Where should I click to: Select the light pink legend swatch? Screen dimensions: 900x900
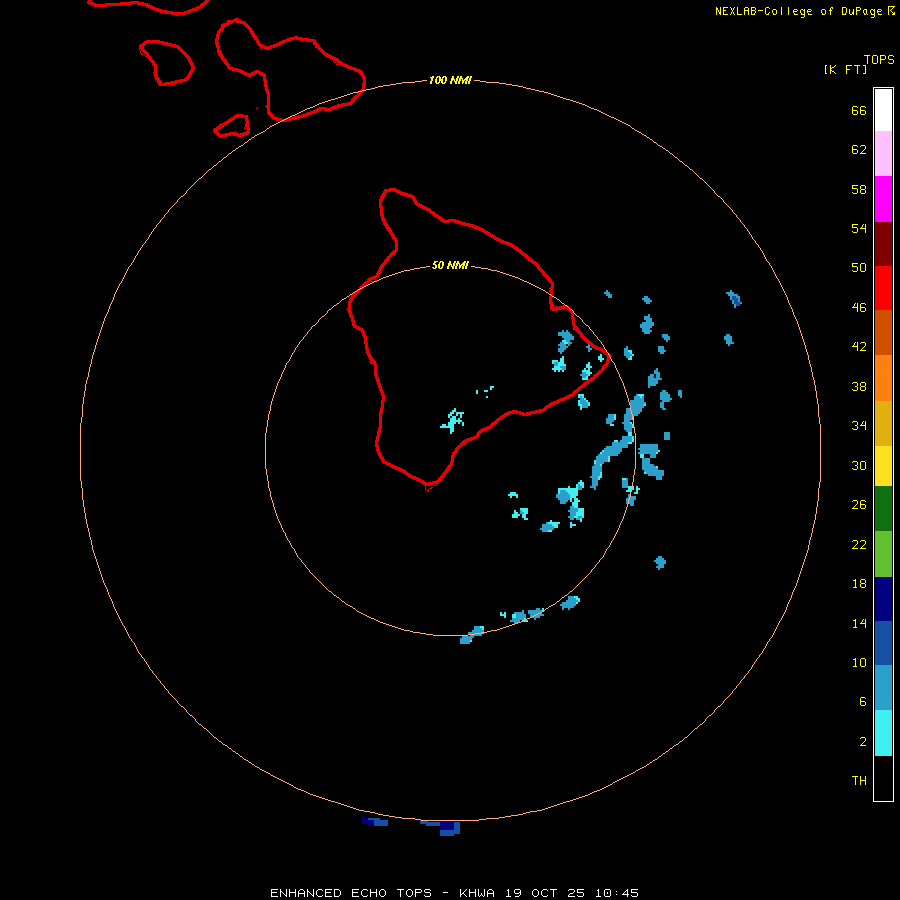(x=883, y=153)
